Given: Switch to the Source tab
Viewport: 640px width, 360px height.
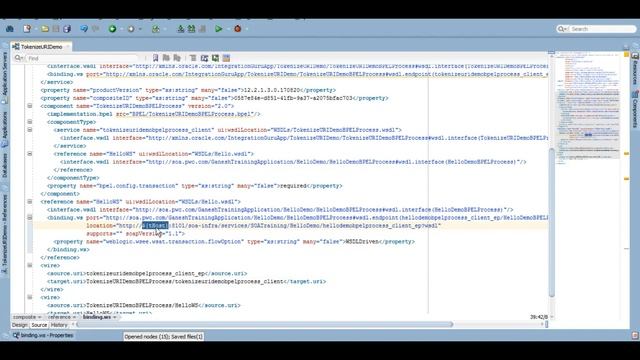Looking at the screenshot, I should [39, 325].
